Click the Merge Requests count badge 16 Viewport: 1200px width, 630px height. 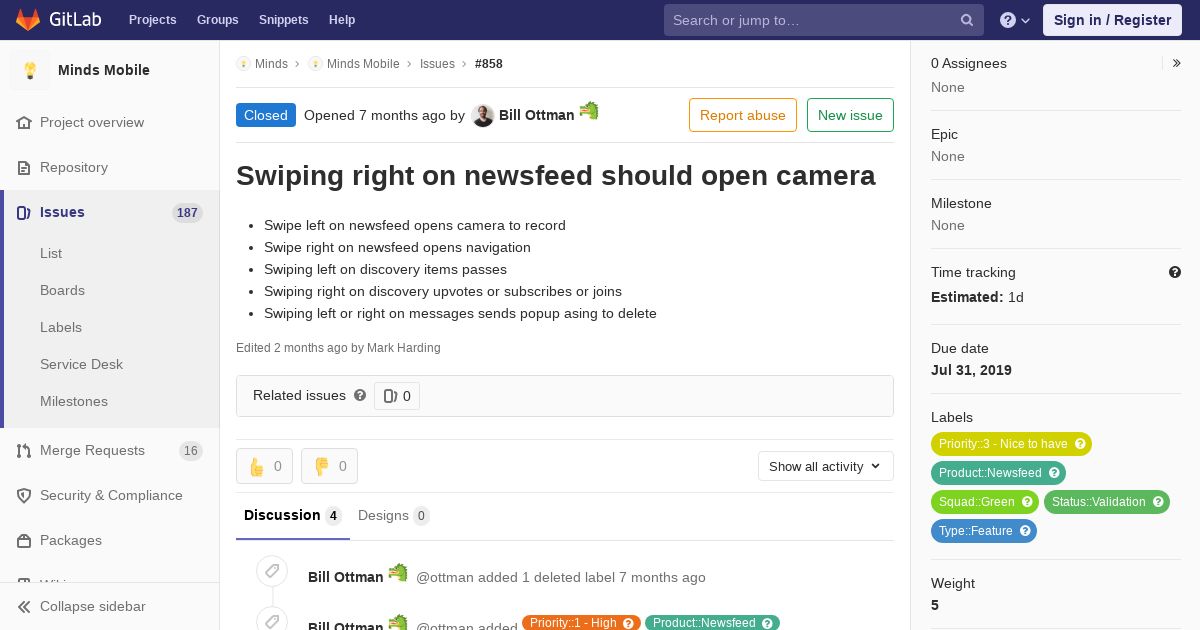[191, 451]
